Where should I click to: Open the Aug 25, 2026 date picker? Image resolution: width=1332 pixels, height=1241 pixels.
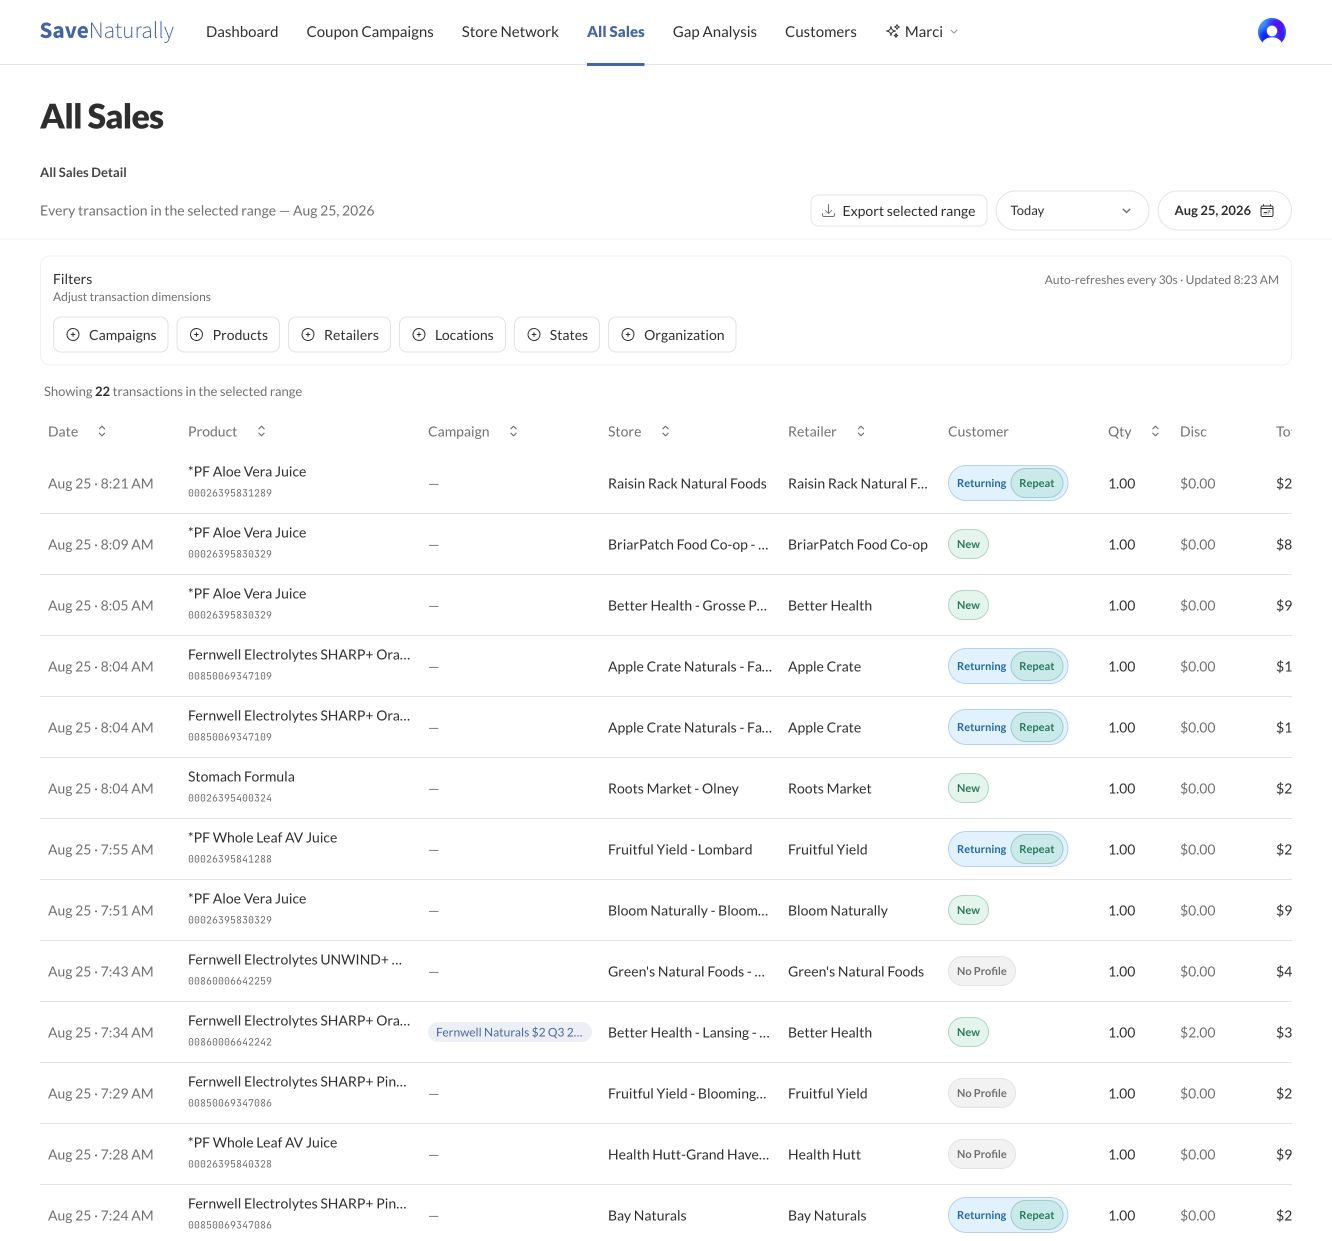[x=1224, y=211]
